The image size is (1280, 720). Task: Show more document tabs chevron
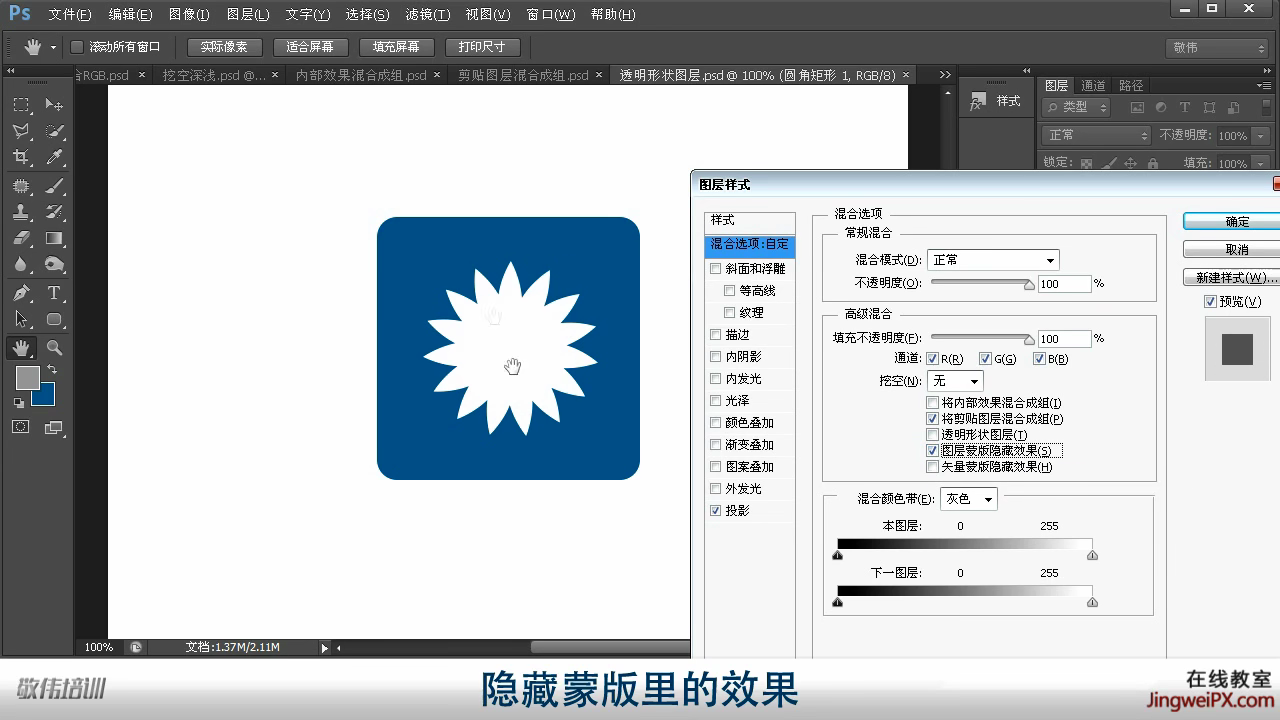point(945,75)
